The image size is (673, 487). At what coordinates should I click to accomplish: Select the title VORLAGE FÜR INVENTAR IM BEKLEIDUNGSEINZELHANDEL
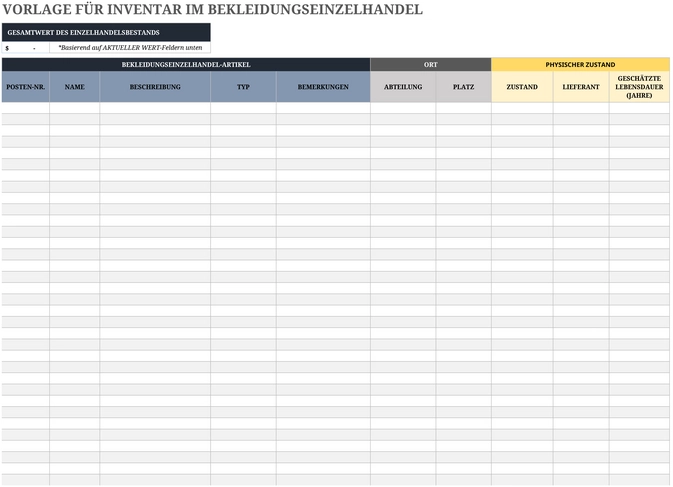point(212,9)
